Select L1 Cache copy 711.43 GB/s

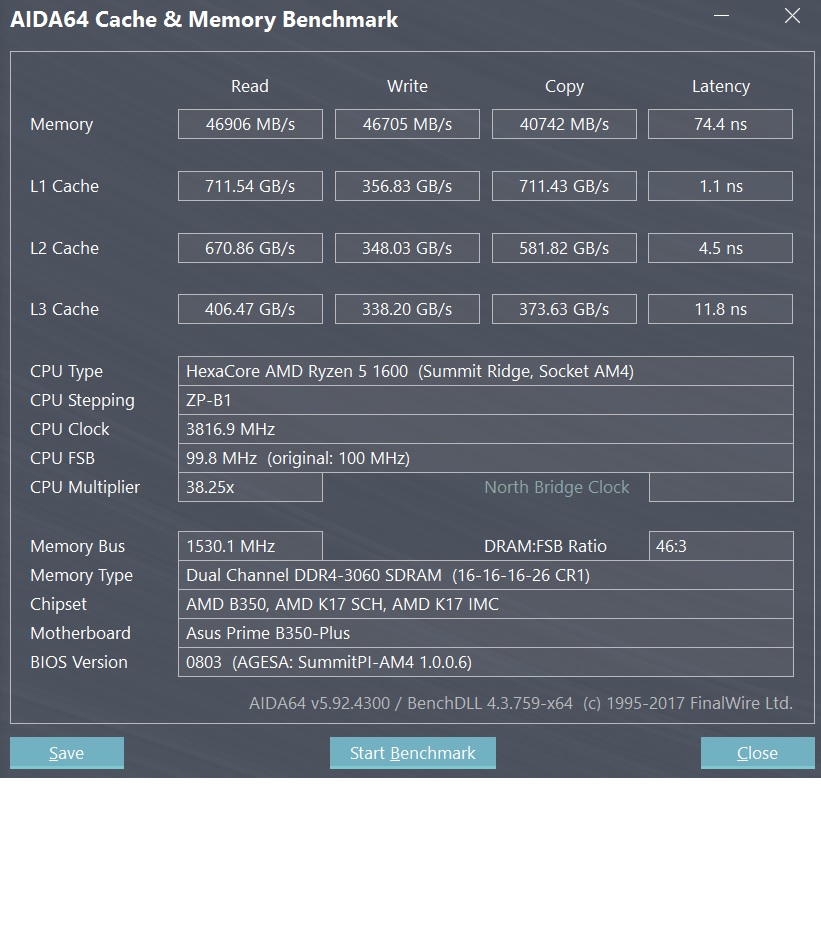coord(564,186)
